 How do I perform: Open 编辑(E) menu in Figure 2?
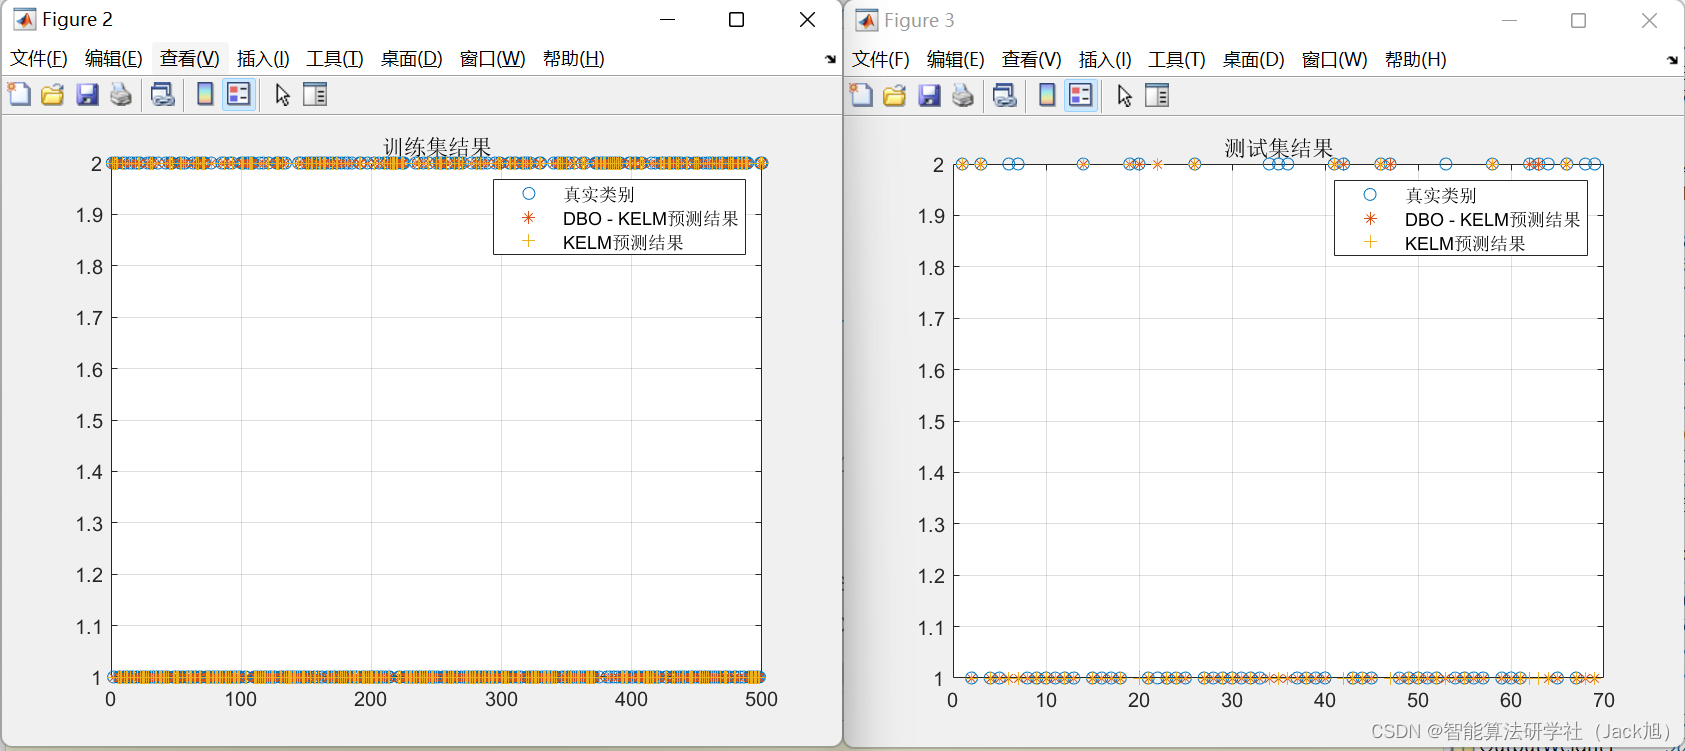pos(114,58)
